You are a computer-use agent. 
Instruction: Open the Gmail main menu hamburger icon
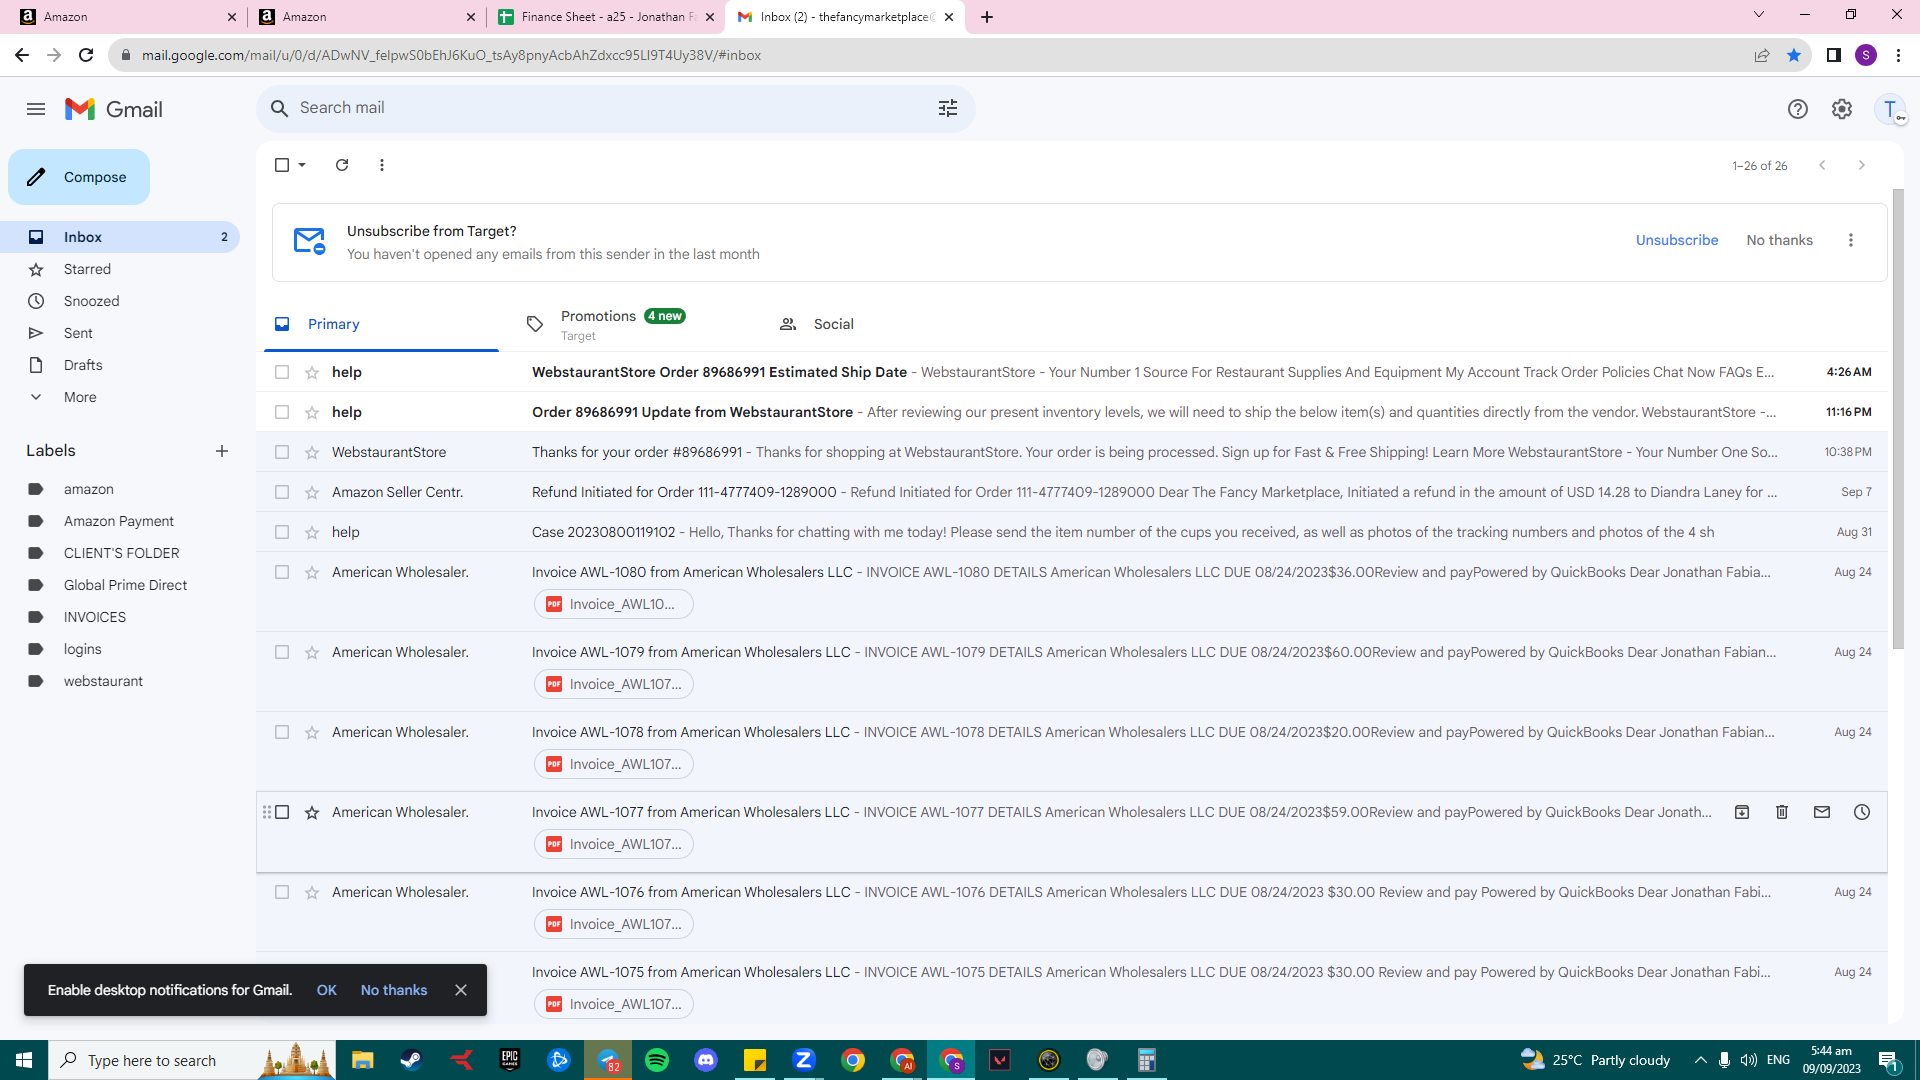coord(36,109)
